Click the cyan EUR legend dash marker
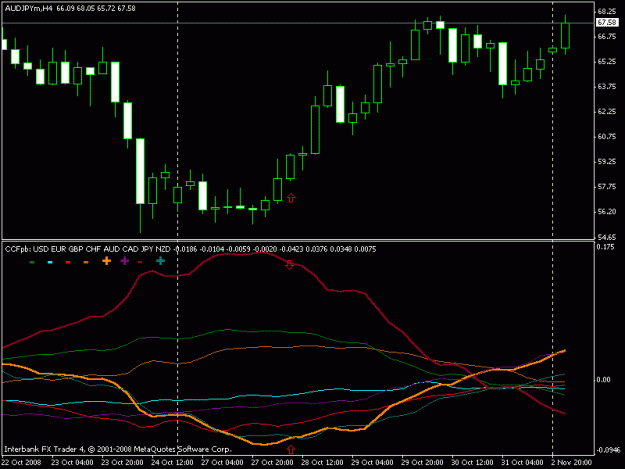This screenshot has height=469, width=625. pyautogui.click(x=50, y=262)
